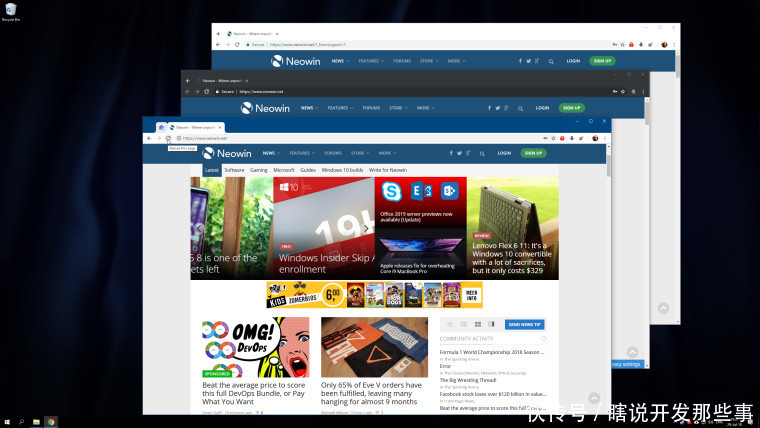Switch news layout to grid view
This screenshot has width=760, height=428.
[478, 324]
